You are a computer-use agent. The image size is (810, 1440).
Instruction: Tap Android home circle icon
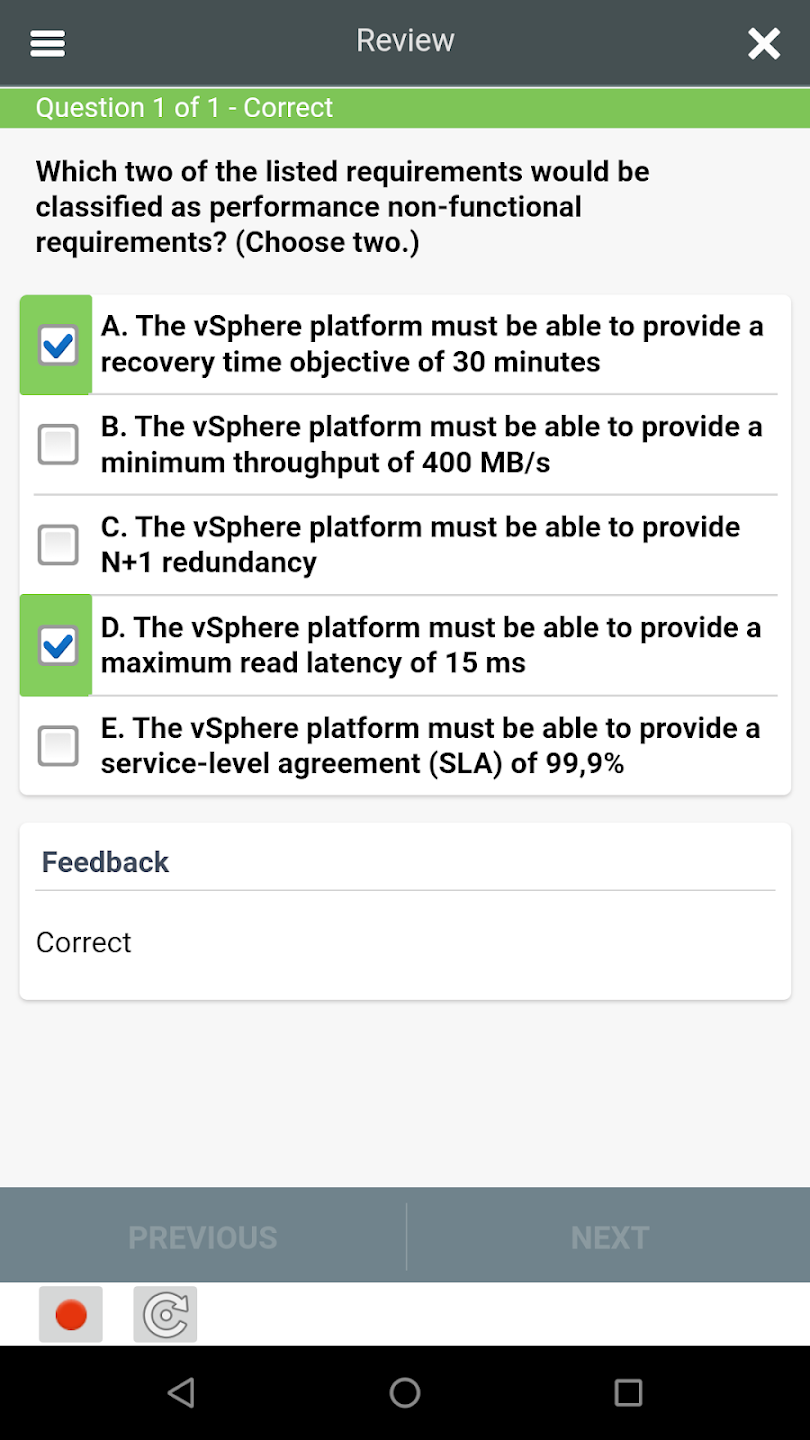[405, 1392]
